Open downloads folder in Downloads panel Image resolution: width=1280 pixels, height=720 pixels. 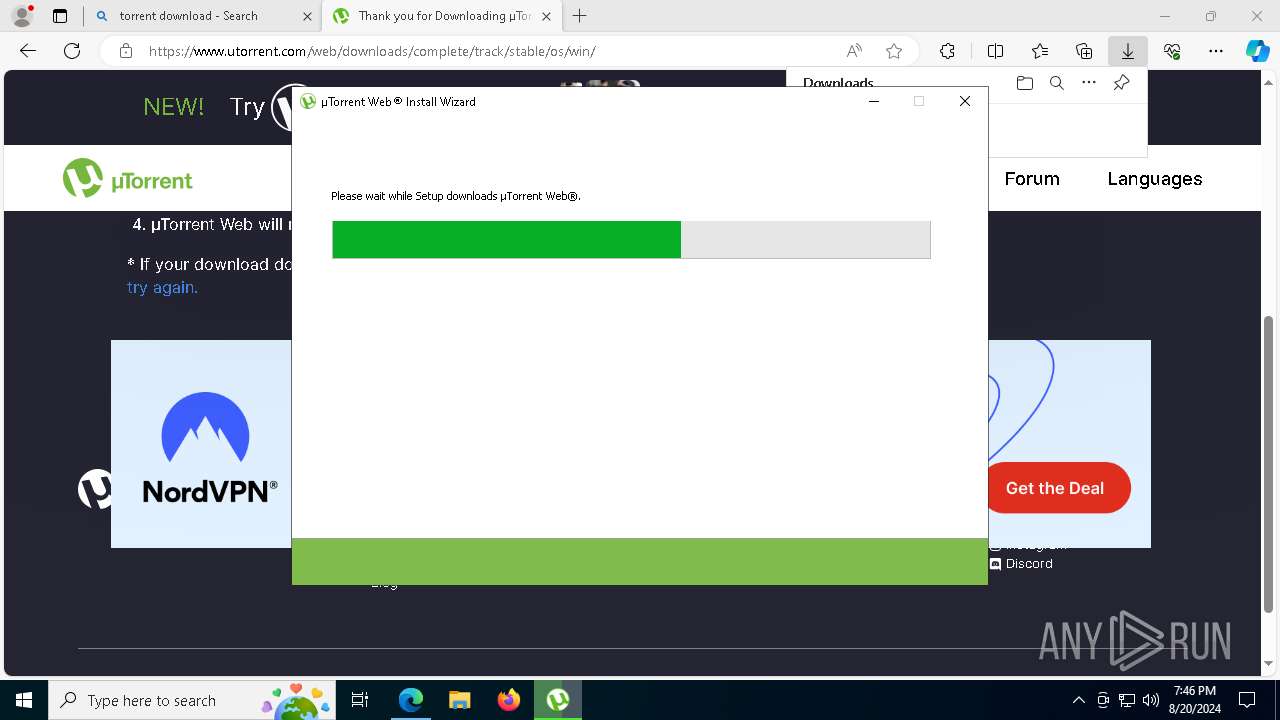coord(1024,83)
